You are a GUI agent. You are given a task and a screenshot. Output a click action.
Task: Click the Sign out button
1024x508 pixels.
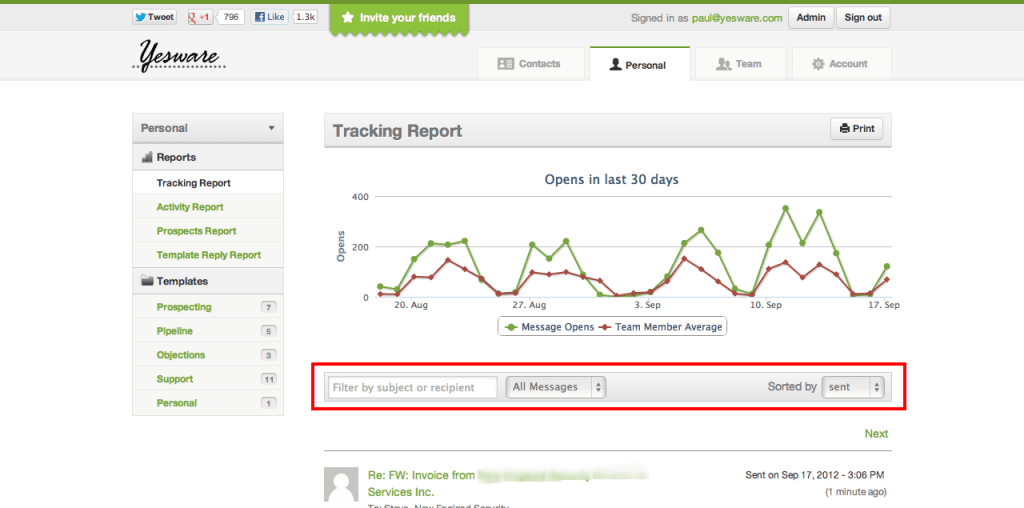pos(862,17)
